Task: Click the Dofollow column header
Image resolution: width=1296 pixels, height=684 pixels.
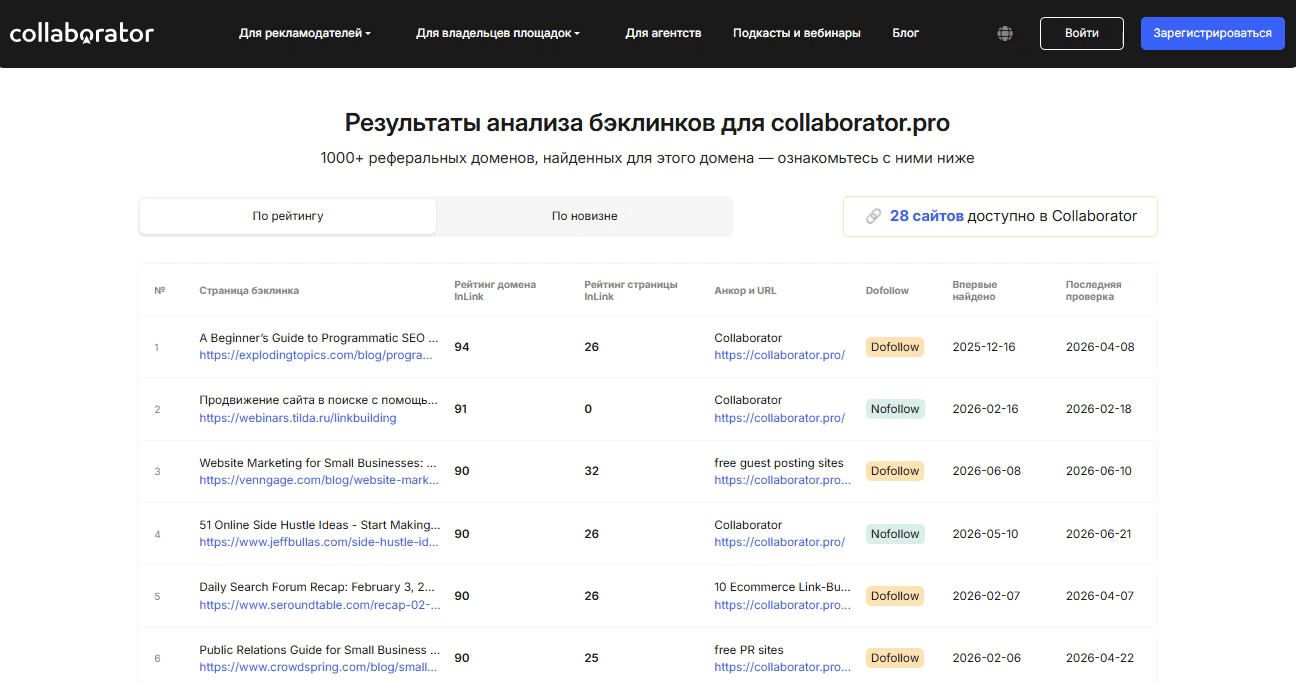Action: (x=887, y=291)
